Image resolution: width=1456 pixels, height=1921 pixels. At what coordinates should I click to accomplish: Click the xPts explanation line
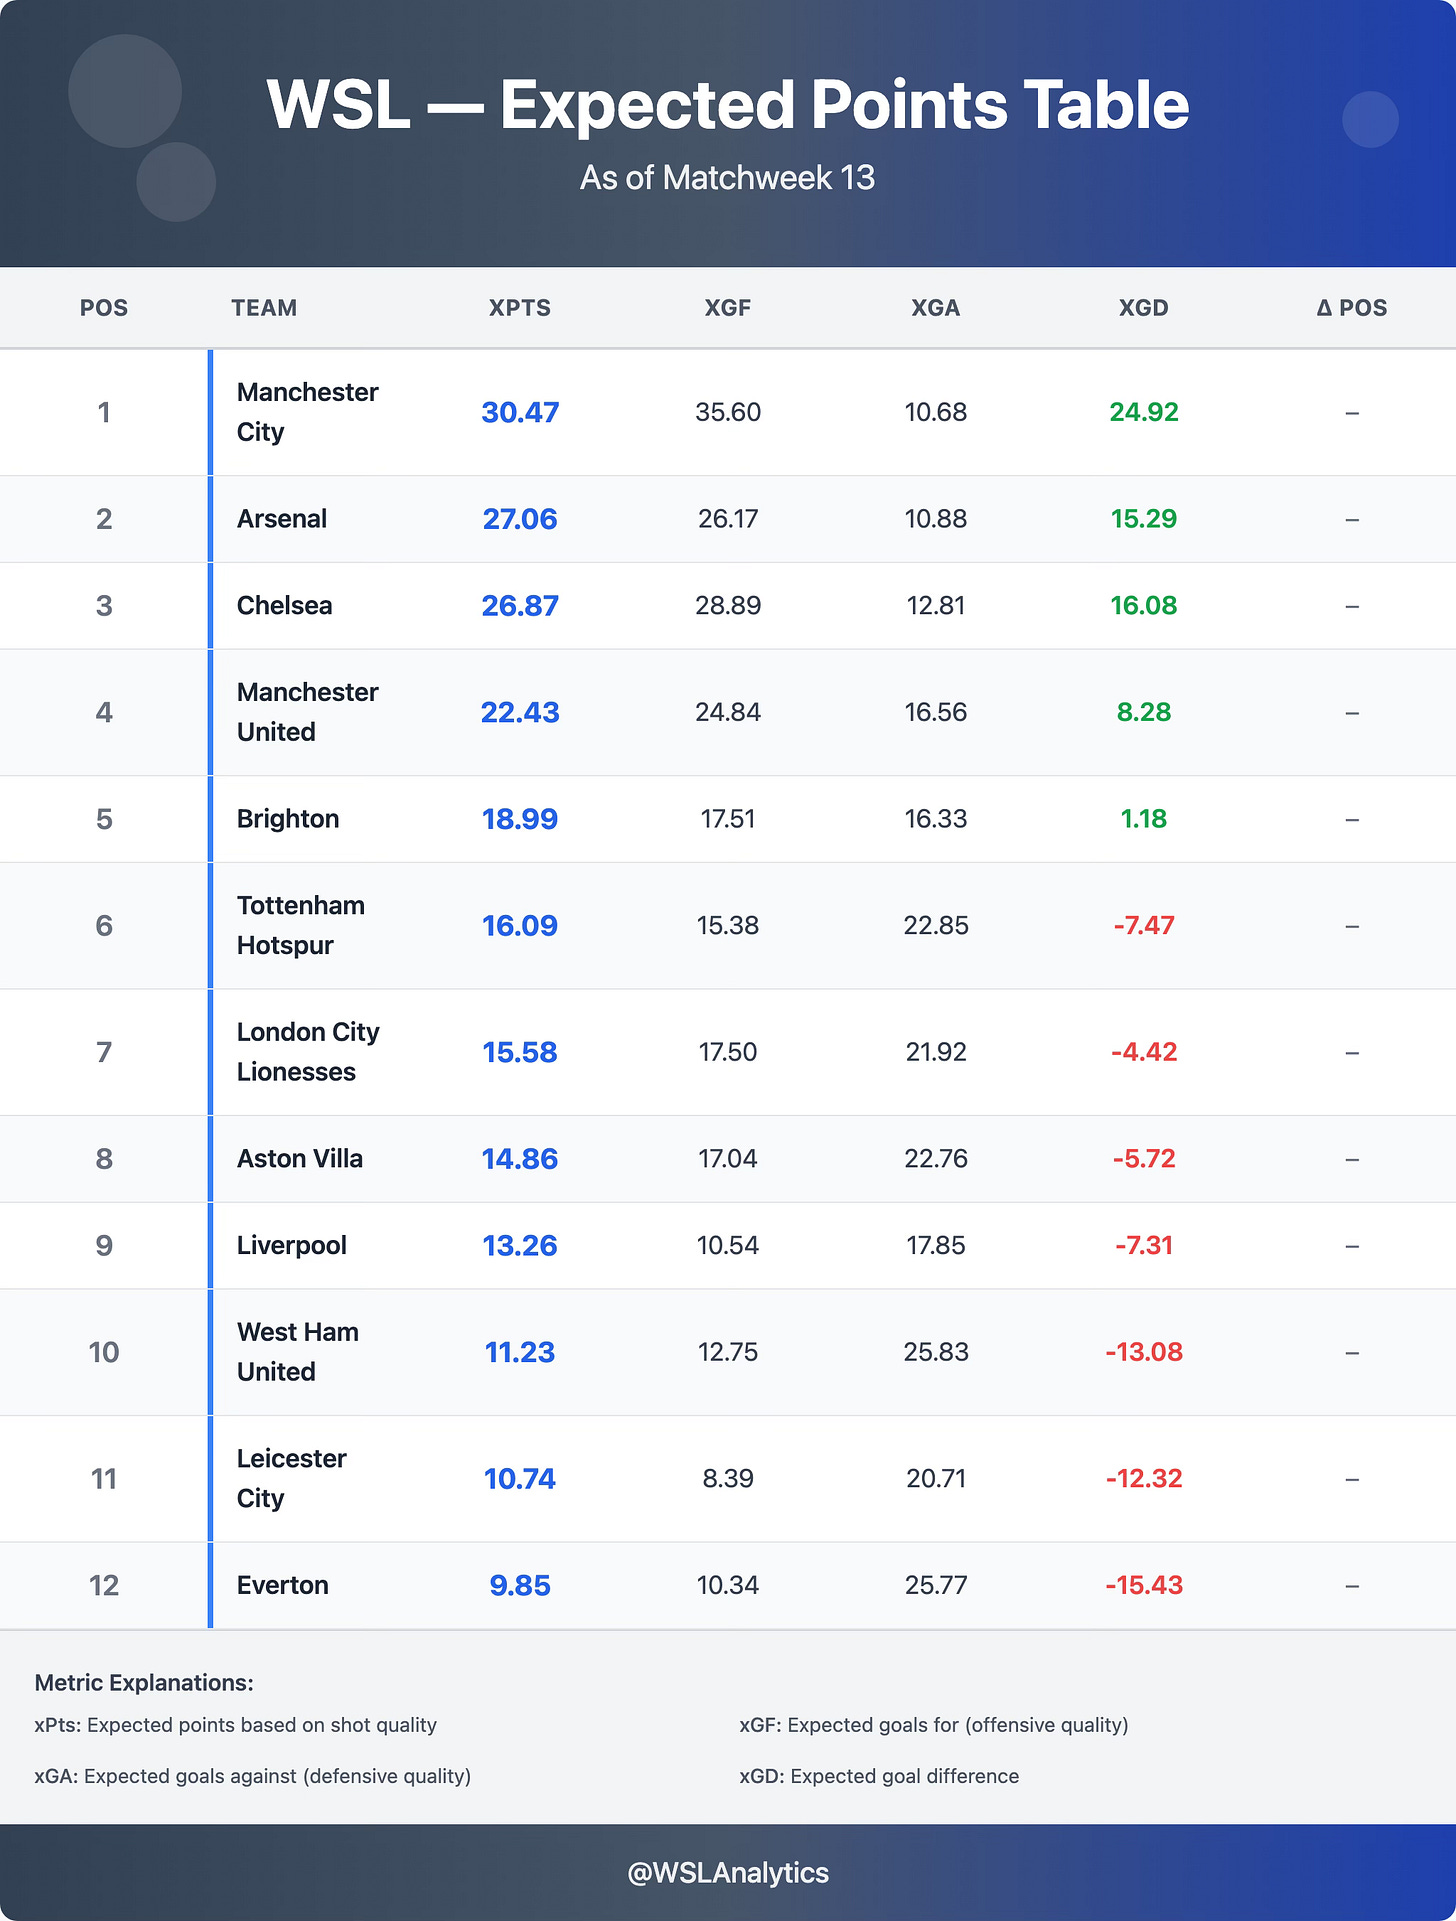pos(235,1725)
